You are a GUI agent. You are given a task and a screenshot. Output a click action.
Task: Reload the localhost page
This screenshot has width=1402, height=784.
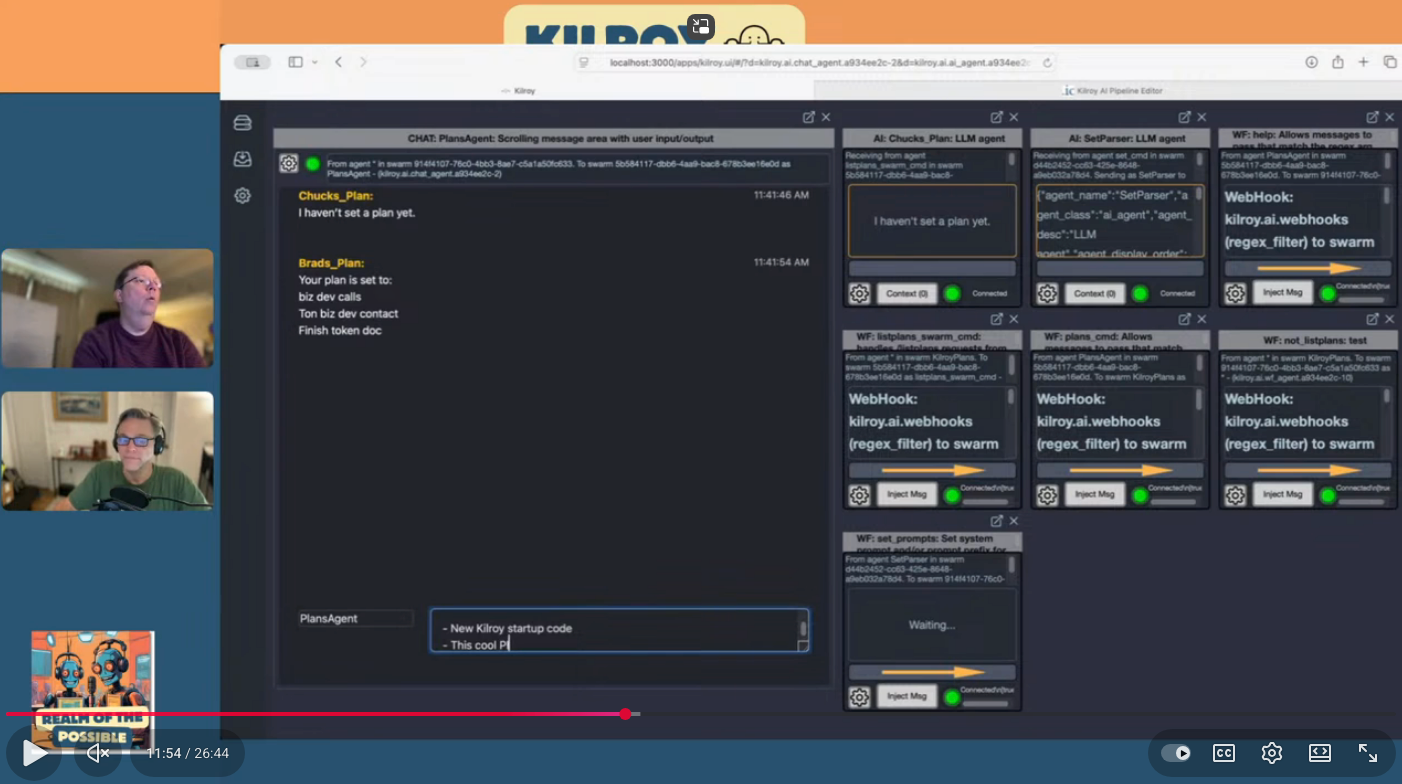1047,62
